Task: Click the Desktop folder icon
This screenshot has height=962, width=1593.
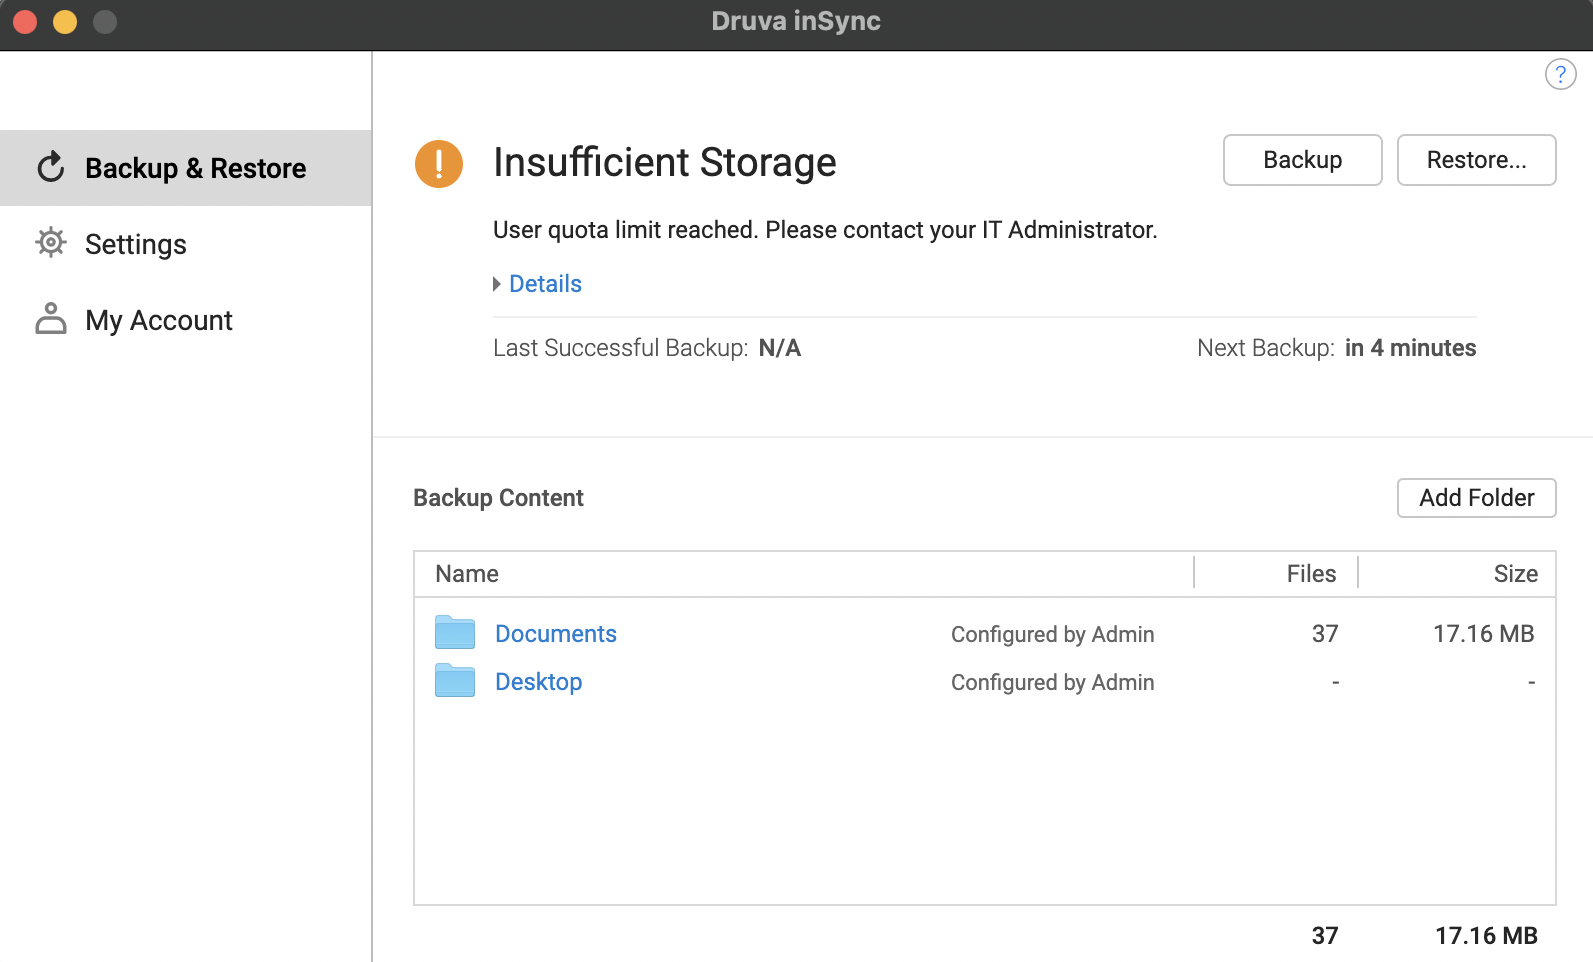Action: pyautogui.click(x=455, y=681)
